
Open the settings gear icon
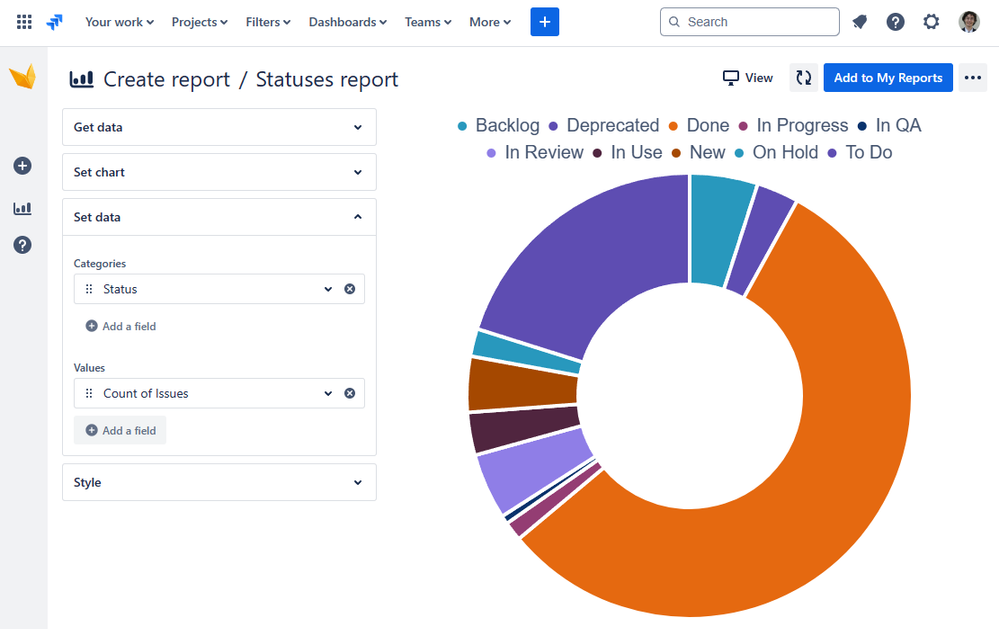tap(931, 22)
